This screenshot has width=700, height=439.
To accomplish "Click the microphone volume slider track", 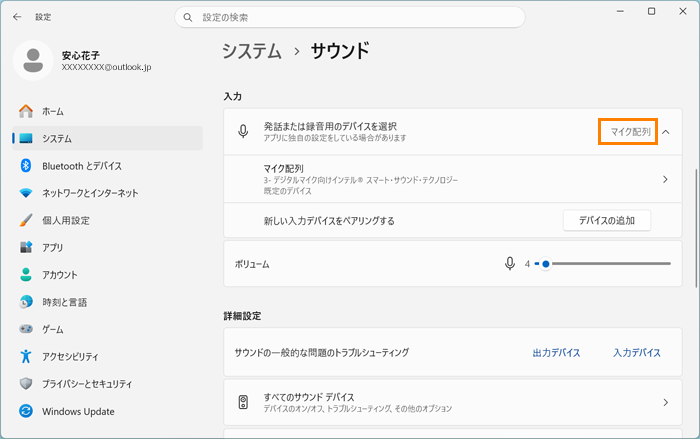I will (603, 263).
